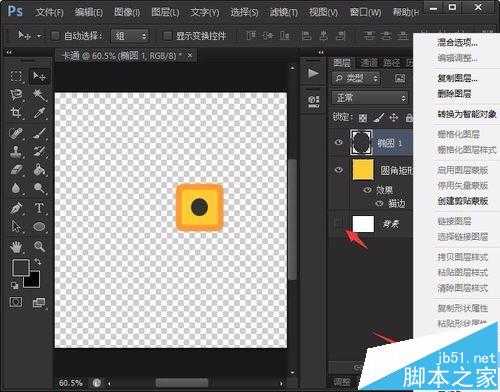Open the collapsed Properties panel icon
This screenshot has height=392, width=500.
click(x=313, y=101)
